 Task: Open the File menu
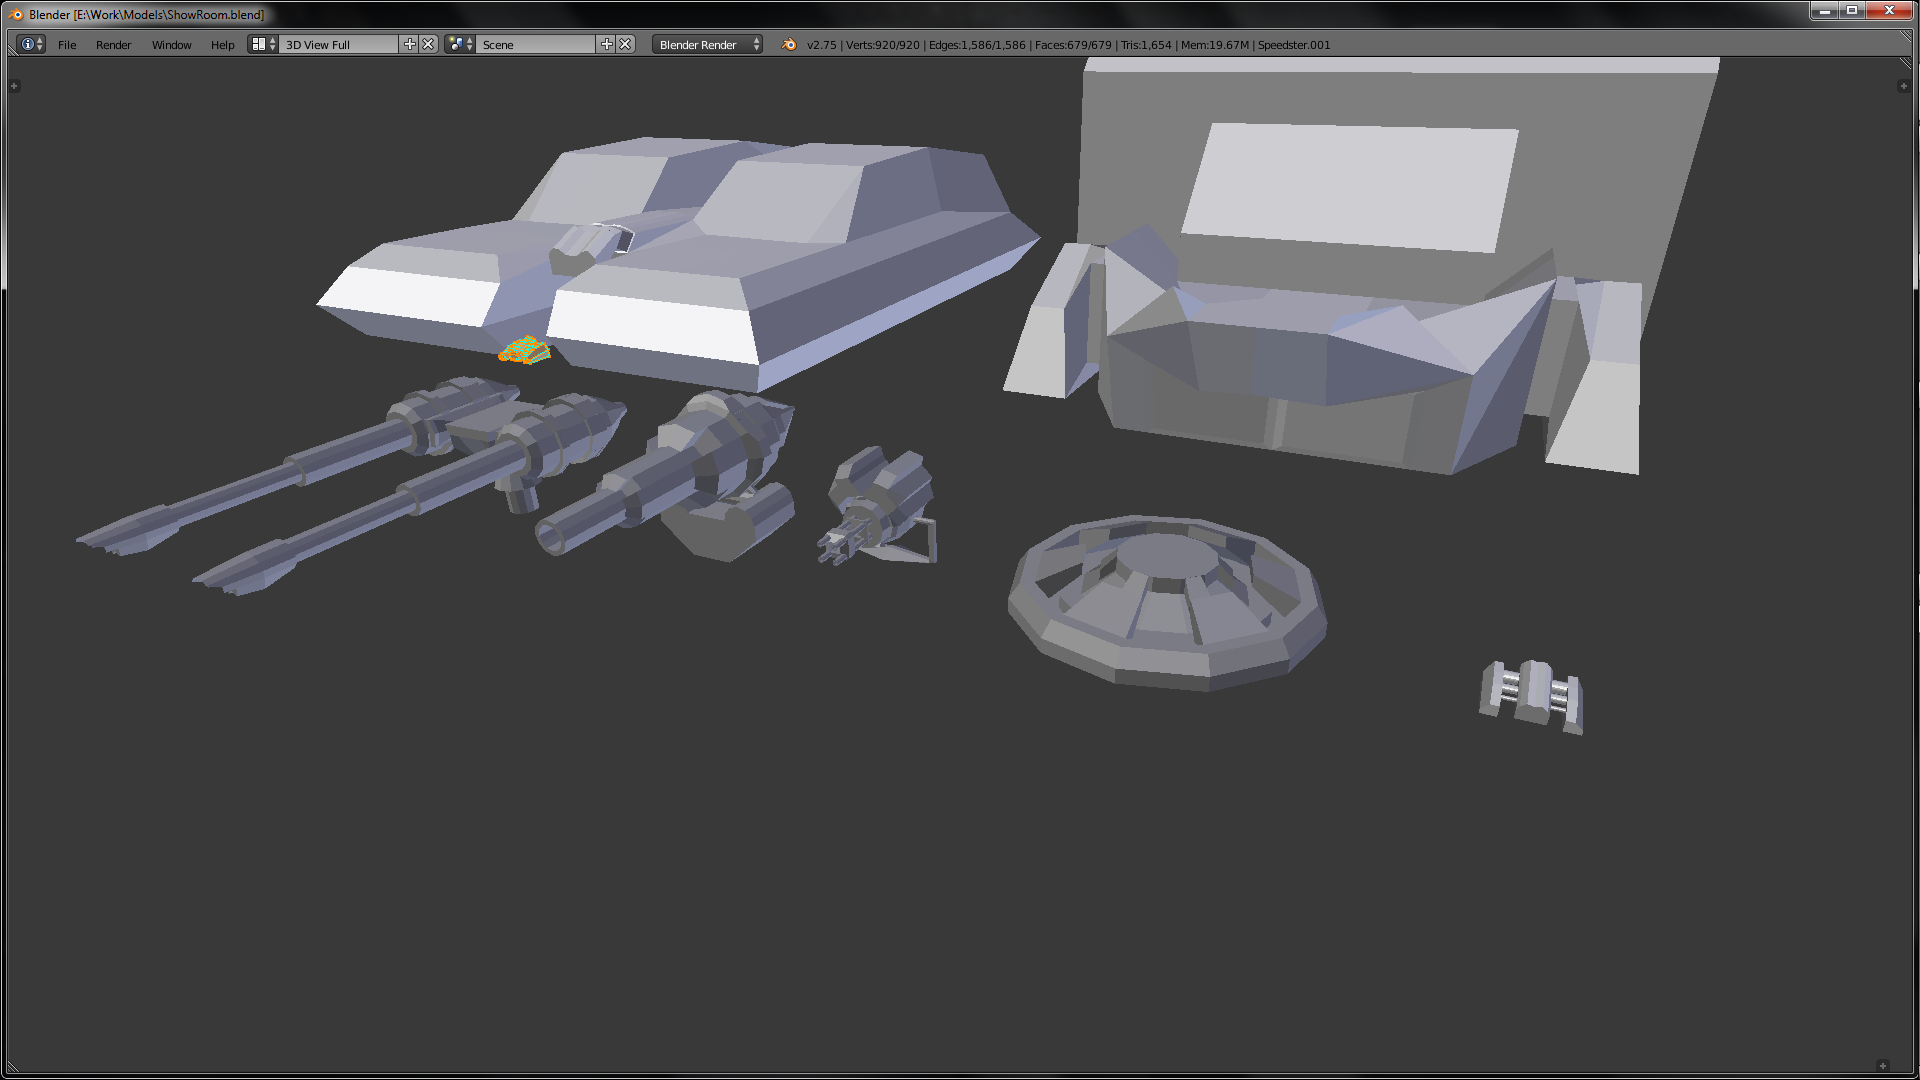coord(67,45)
